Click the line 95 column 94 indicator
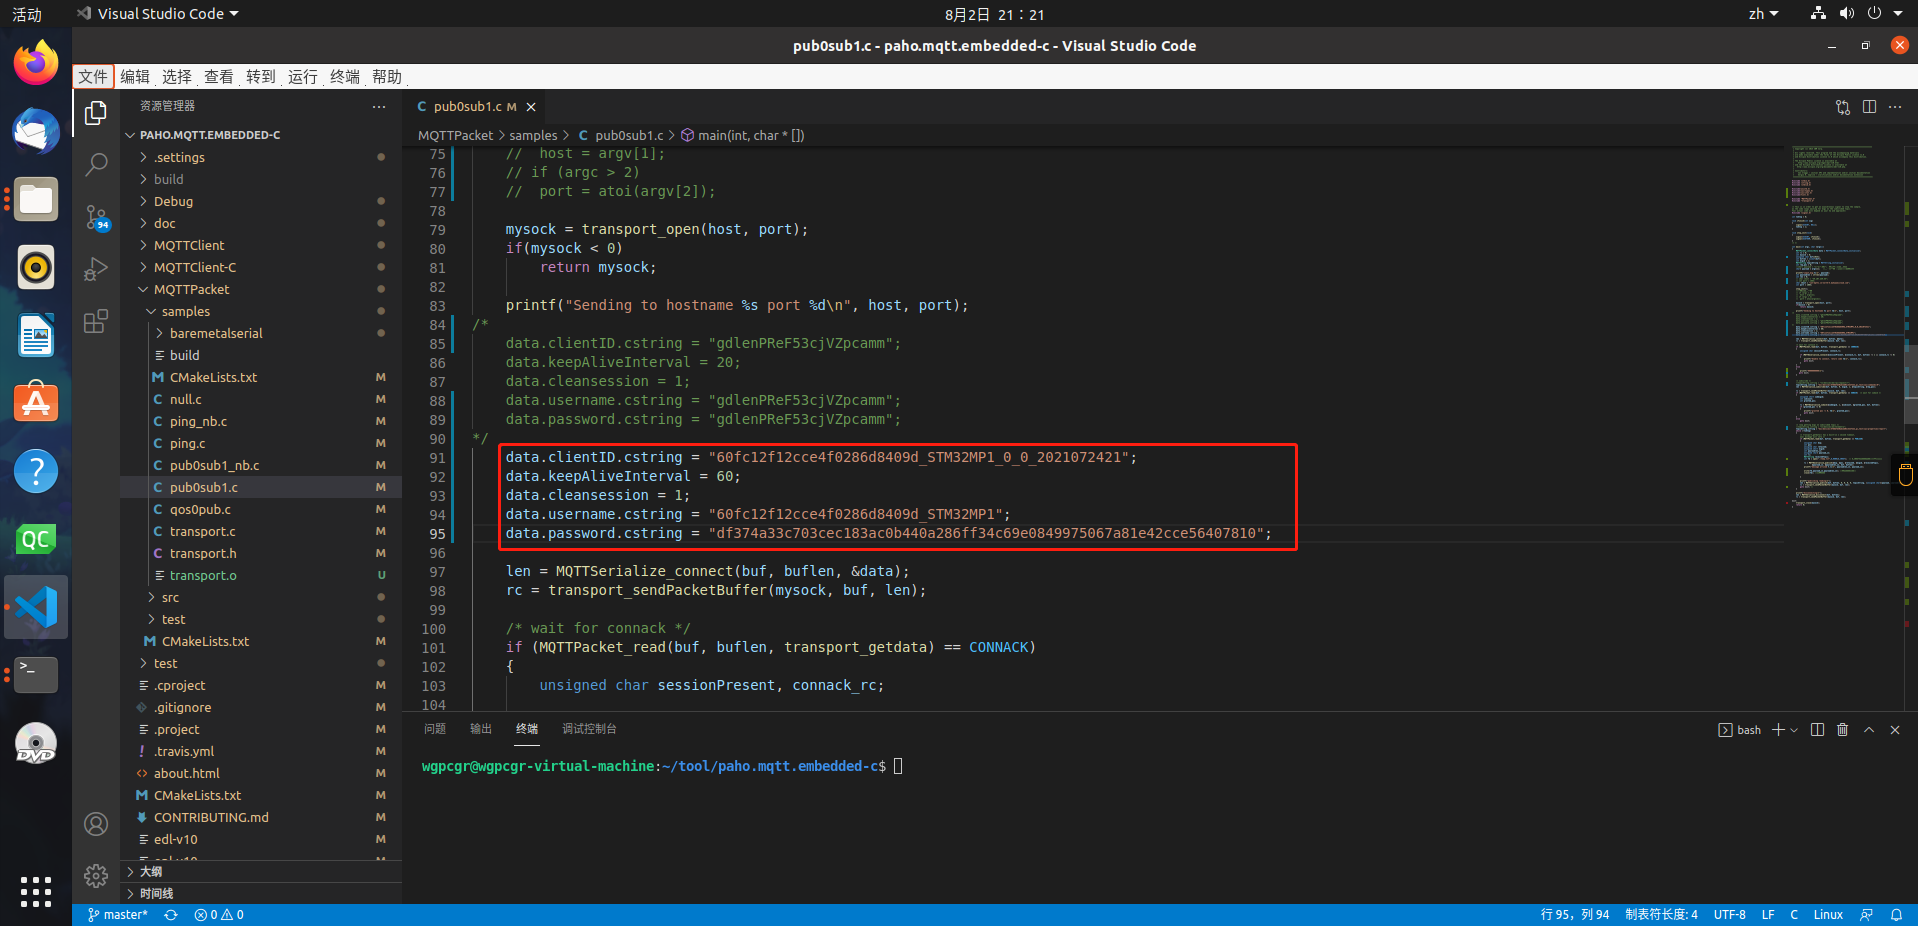Viewport: 1918px width, 926px height. click(1575, 915)
